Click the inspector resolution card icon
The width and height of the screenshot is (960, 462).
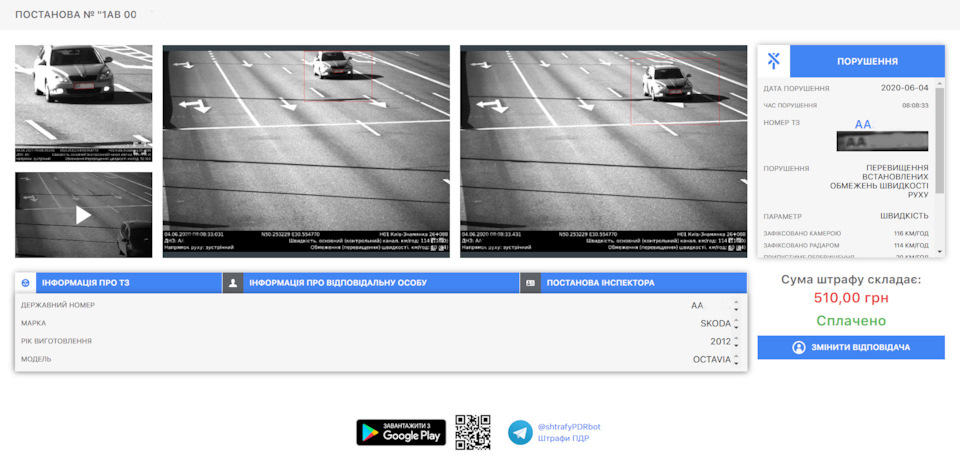(530, 283)
